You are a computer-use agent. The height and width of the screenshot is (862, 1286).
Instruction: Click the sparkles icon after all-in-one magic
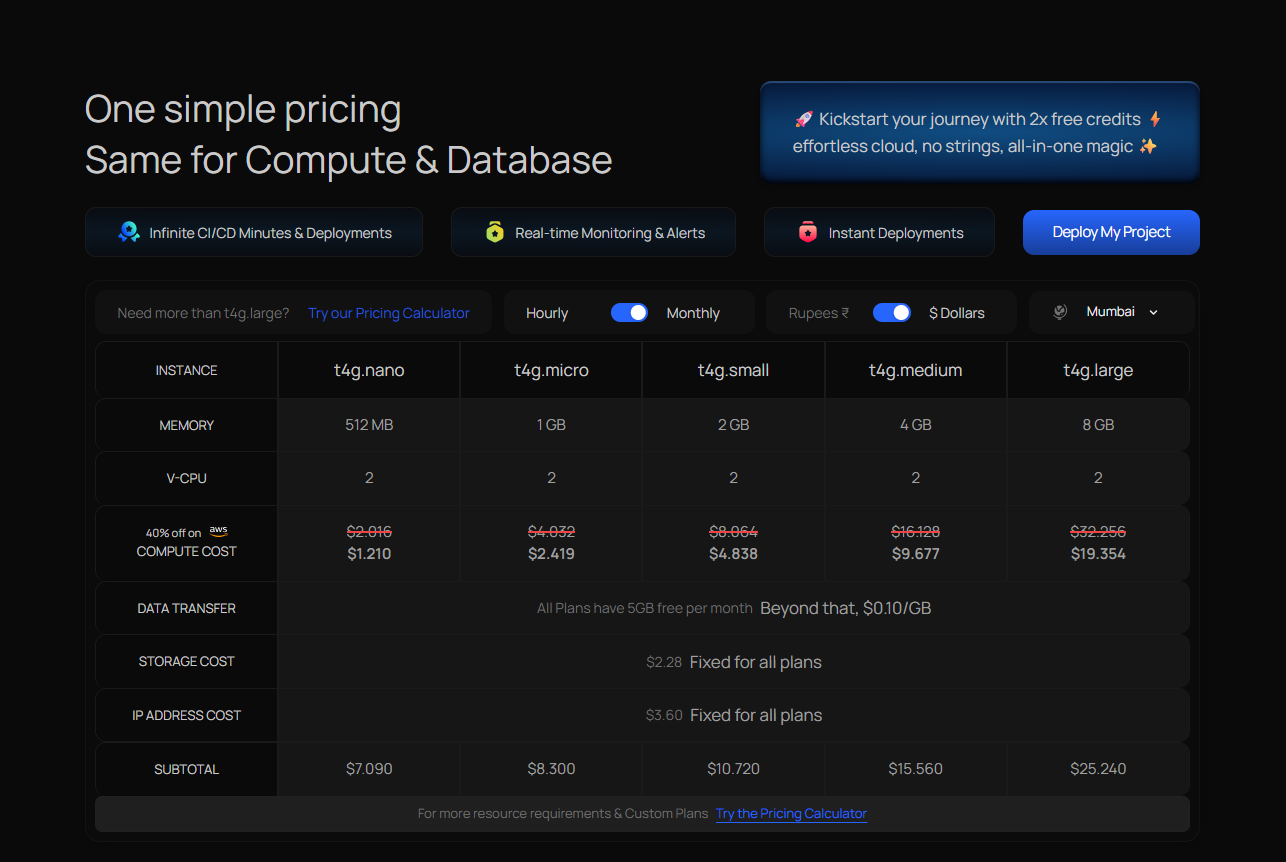coord(1148,146)
